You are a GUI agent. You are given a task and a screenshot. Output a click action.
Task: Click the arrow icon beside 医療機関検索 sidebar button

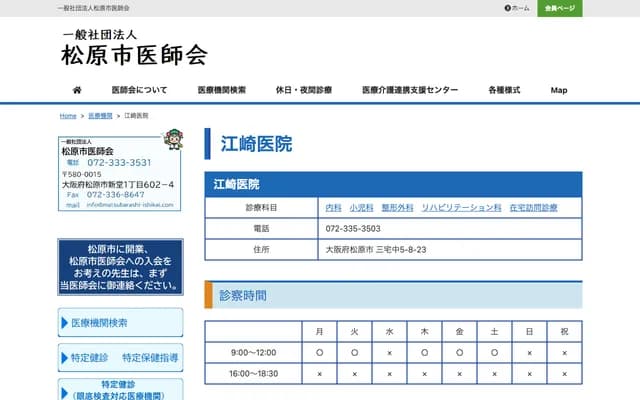[x=66, y=323]
